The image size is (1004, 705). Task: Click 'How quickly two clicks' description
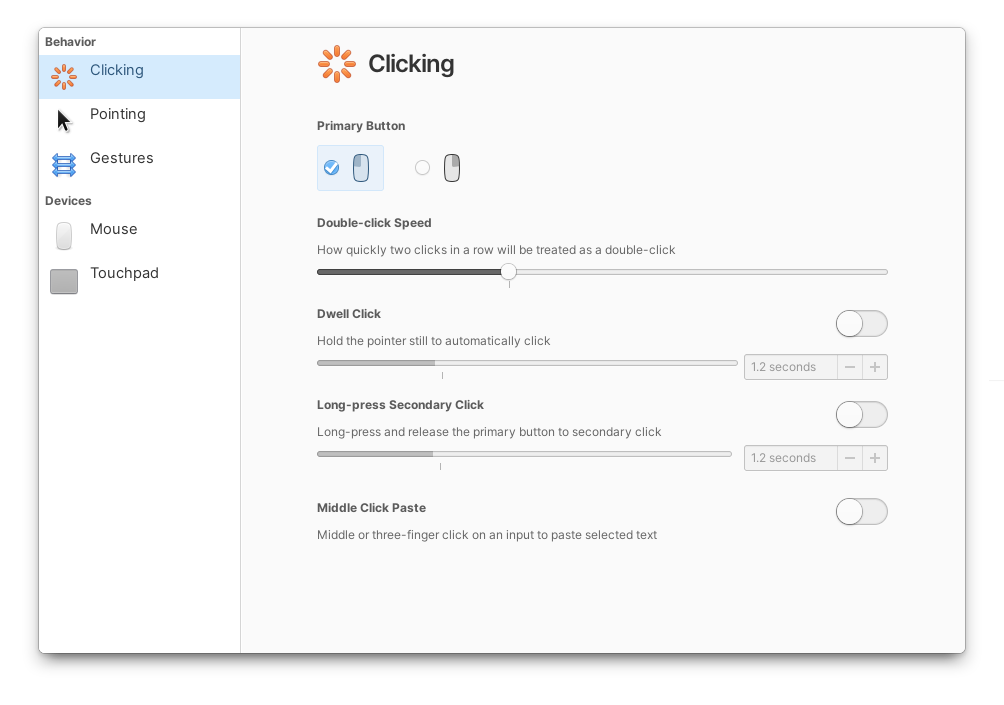click(496, 250)
